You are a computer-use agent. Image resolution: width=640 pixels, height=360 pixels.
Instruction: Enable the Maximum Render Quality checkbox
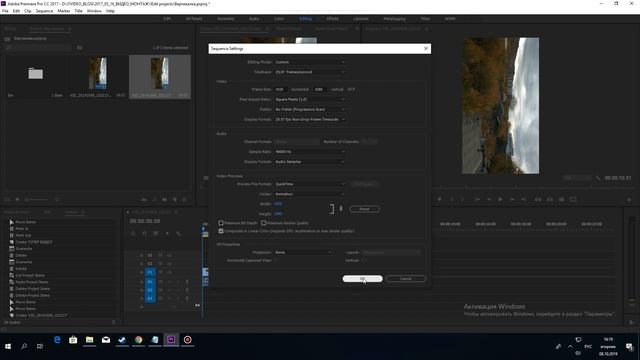(263, 223)
